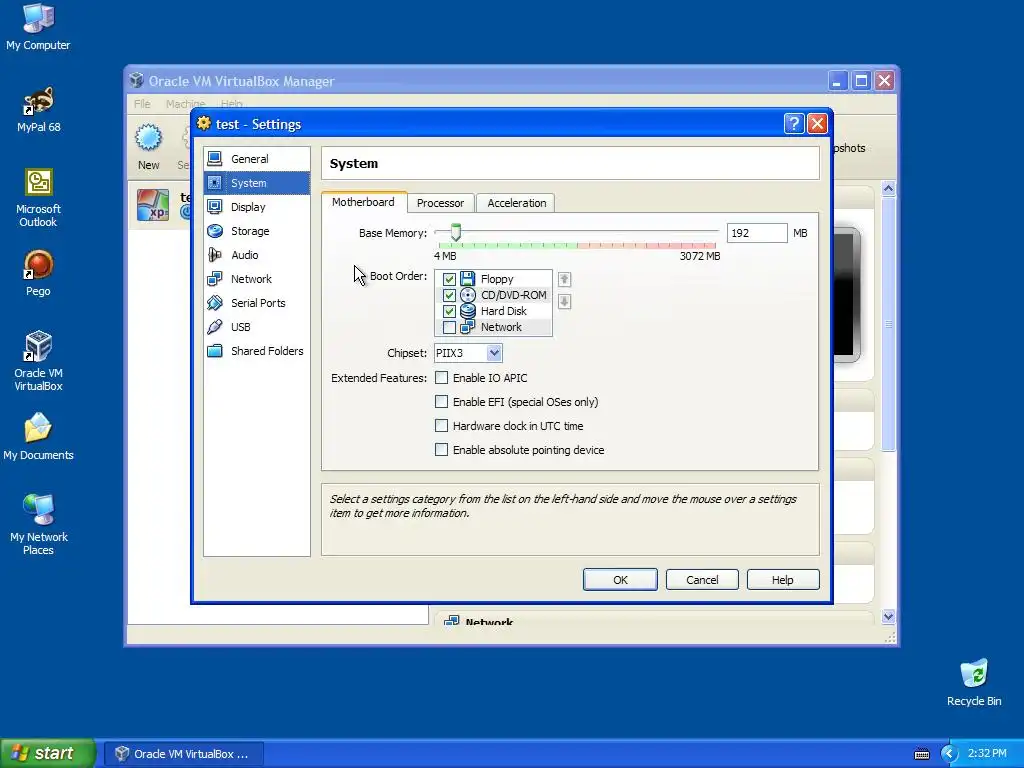Open File menu in VirtualBox Manager
The width and height of the screenshot is (1024, 768).
pyautogui.click(x=142, y=104)
